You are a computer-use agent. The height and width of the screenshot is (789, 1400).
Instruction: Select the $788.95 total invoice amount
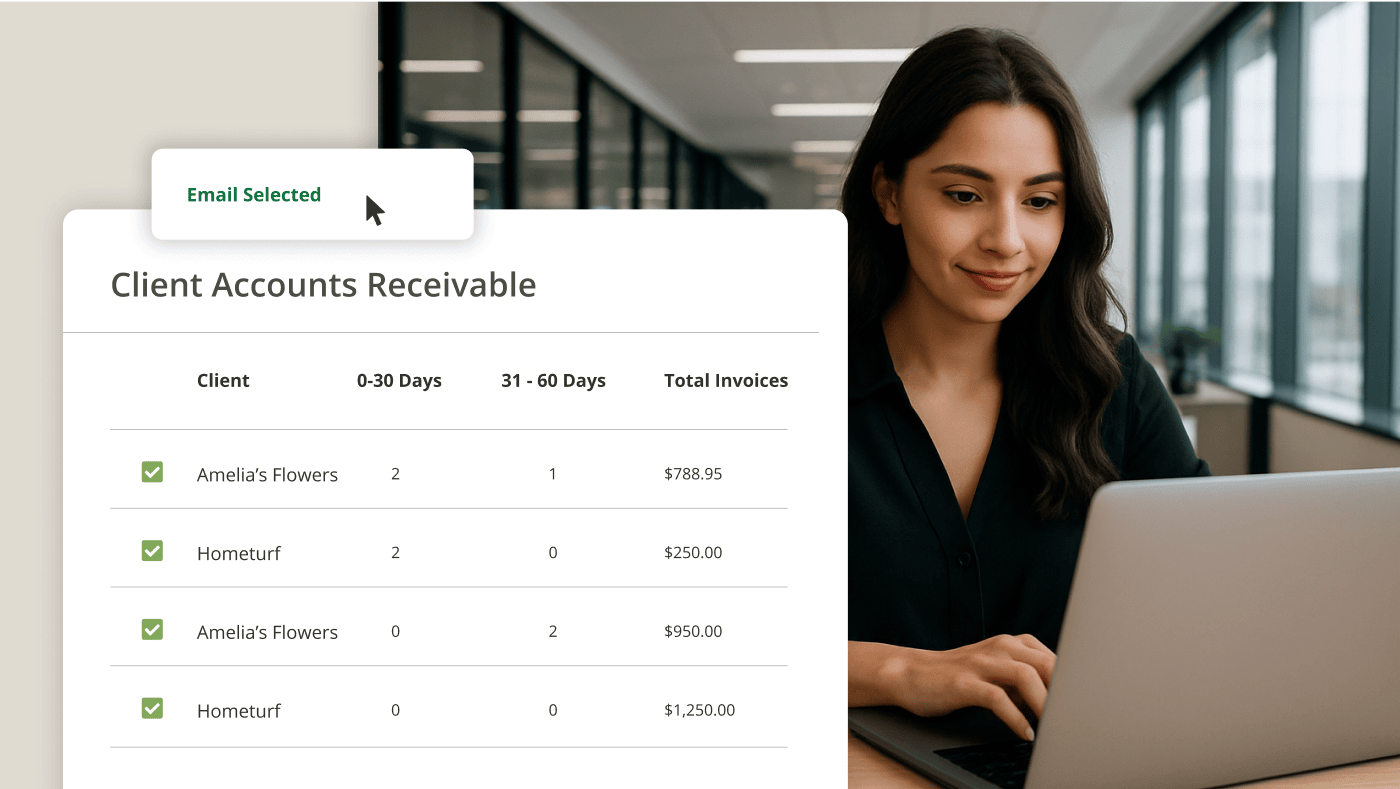(693, 474)
